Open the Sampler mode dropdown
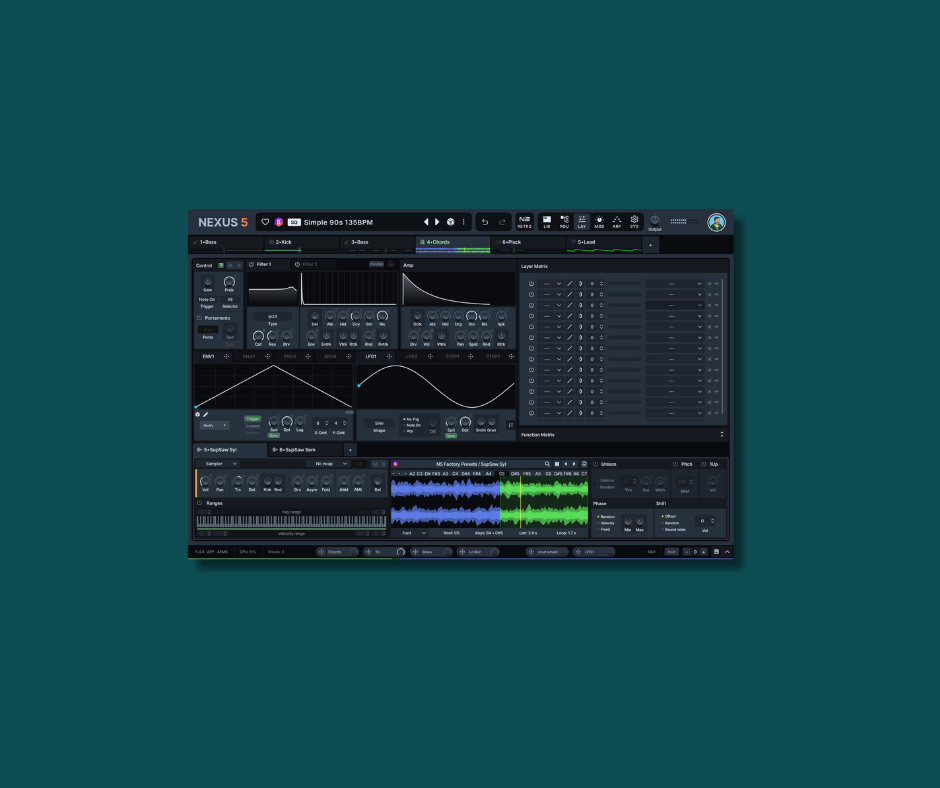 pos(220,464)
